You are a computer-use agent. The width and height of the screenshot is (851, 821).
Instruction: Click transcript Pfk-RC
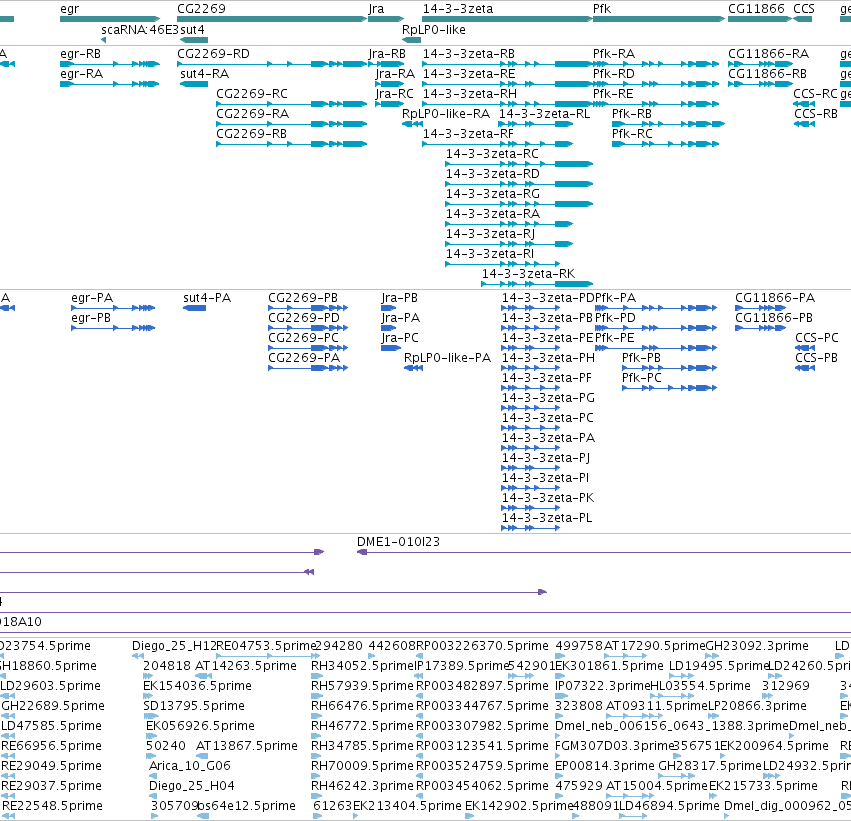pos(666,144)
